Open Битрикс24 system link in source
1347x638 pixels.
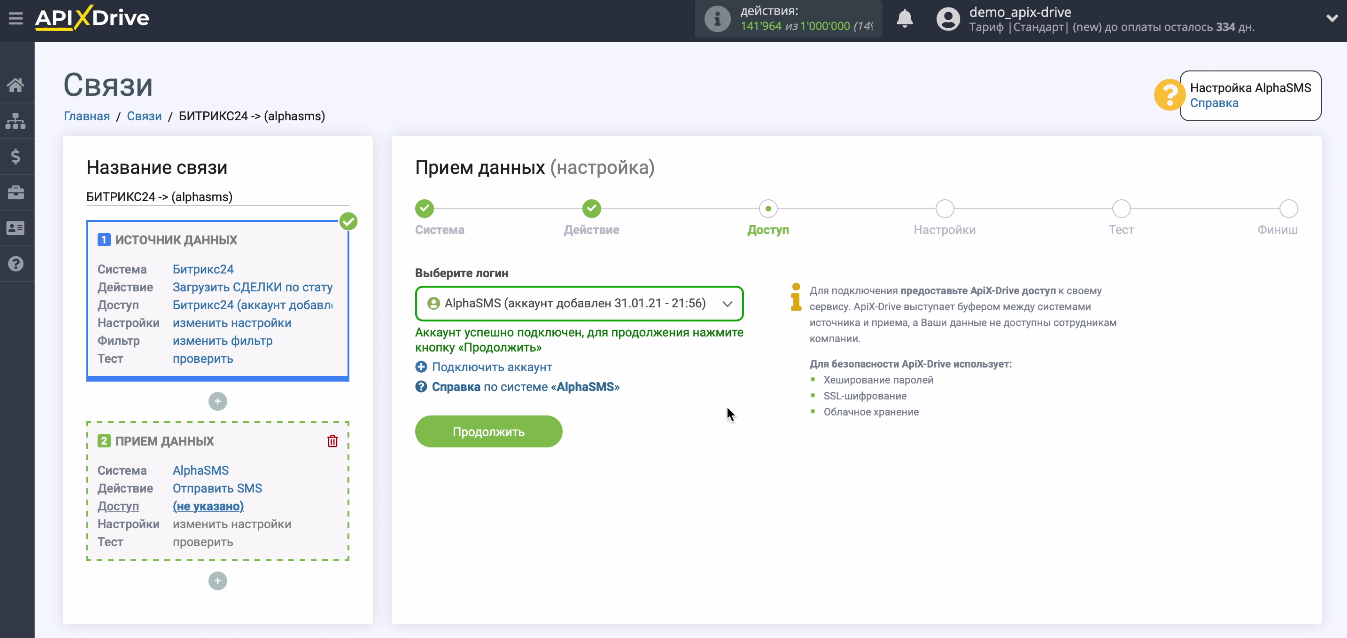tap(203, 269)
